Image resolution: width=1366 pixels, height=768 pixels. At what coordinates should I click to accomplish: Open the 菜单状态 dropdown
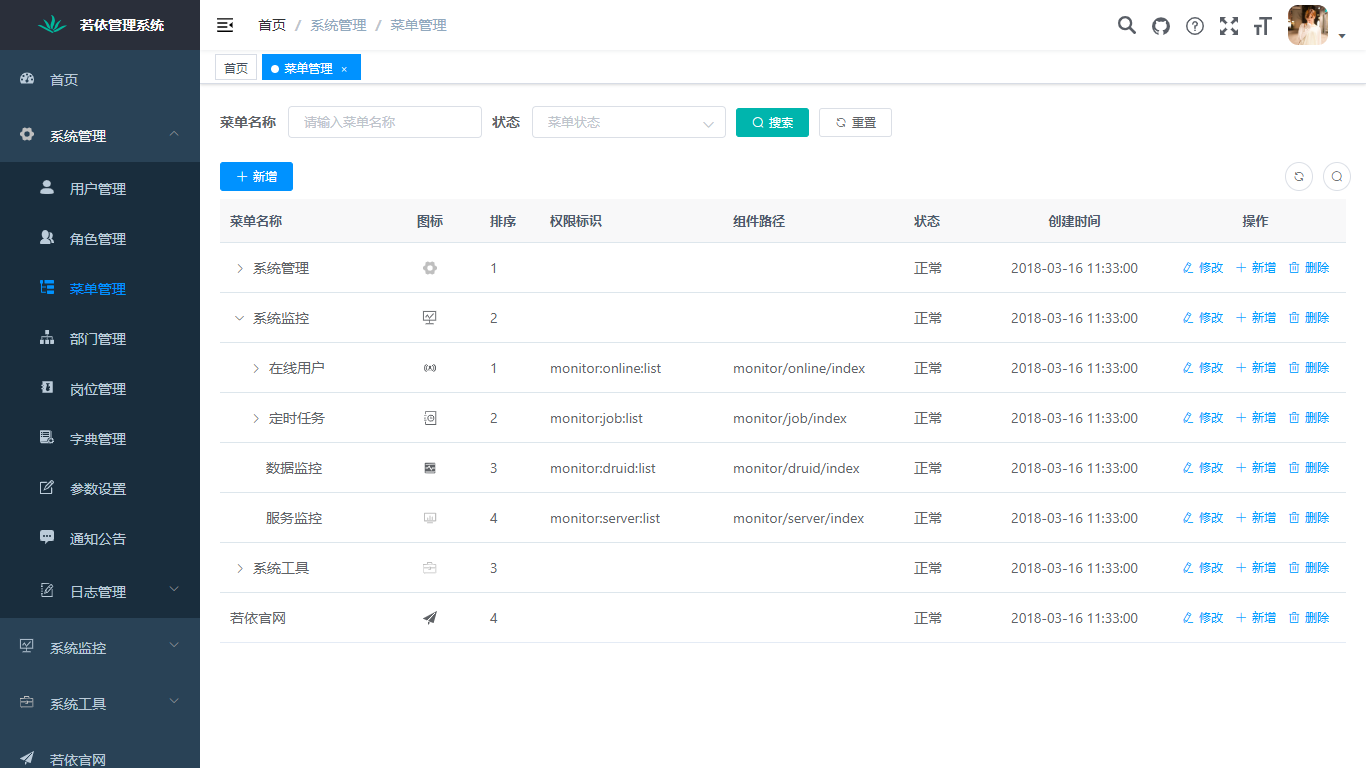tap(628, 121)
